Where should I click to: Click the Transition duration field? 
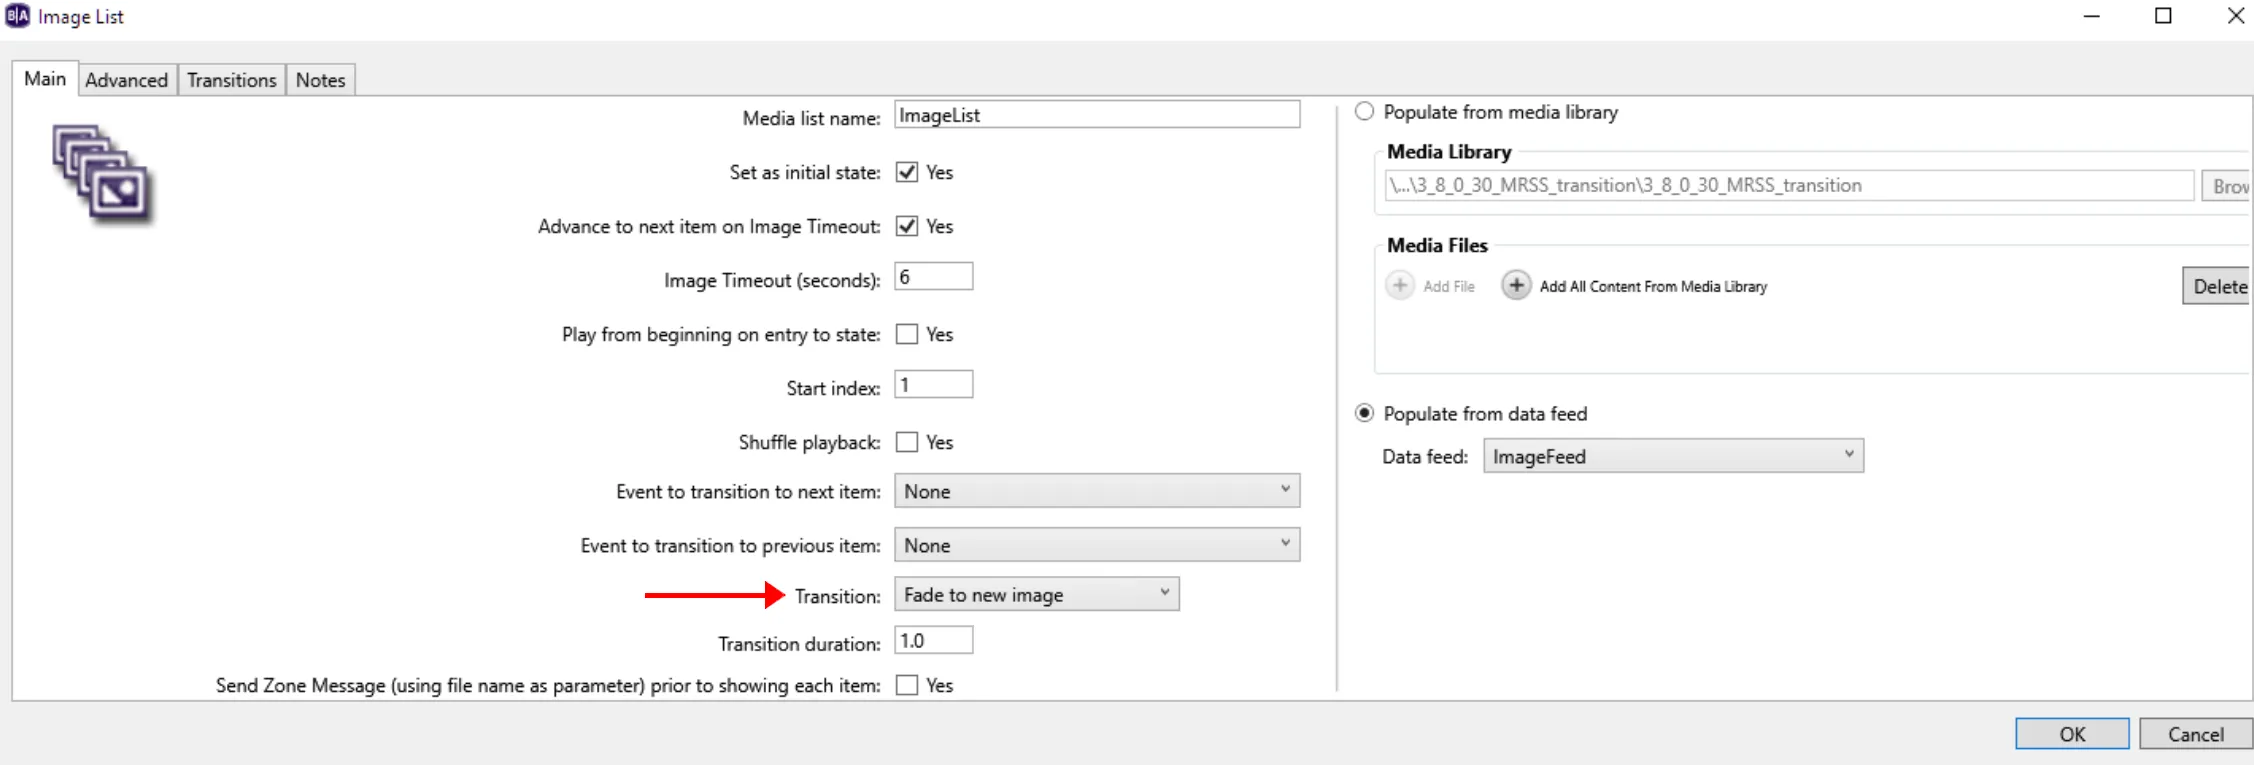pos(933,641)
